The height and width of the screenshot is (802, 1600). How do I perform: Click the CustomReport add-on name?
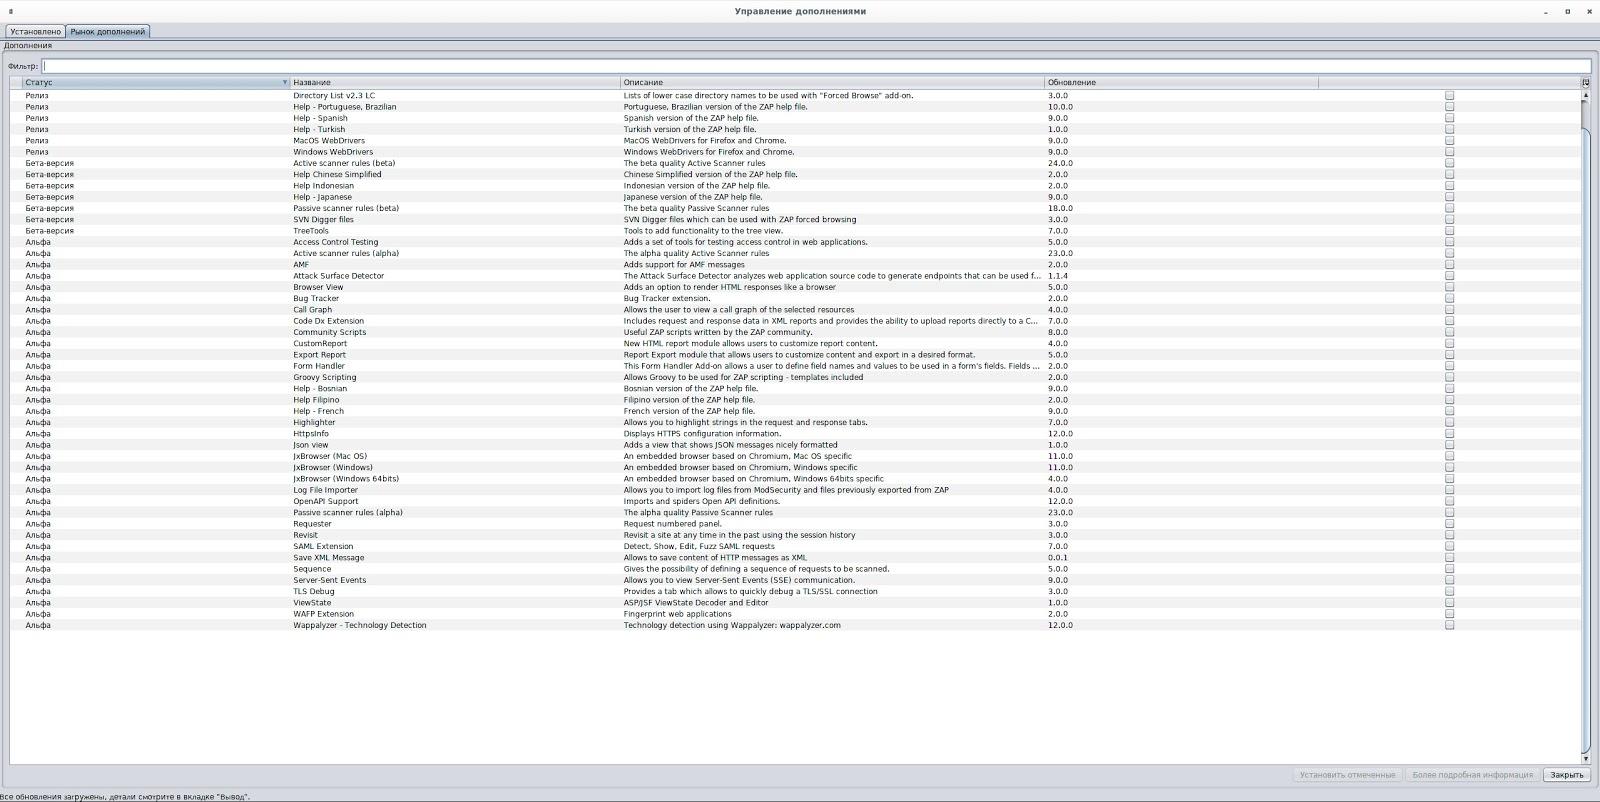tap(320, 343)
